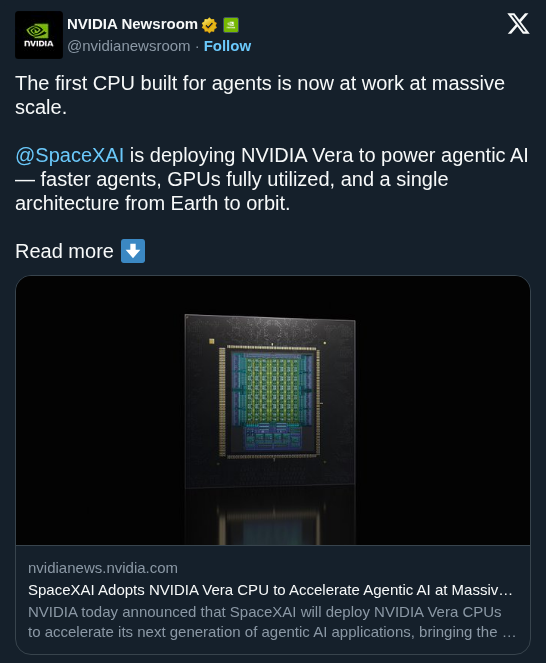Click the truncated ellipsis after 'Massiv'
Screen dimensions: 546x663
click(506, 591)
